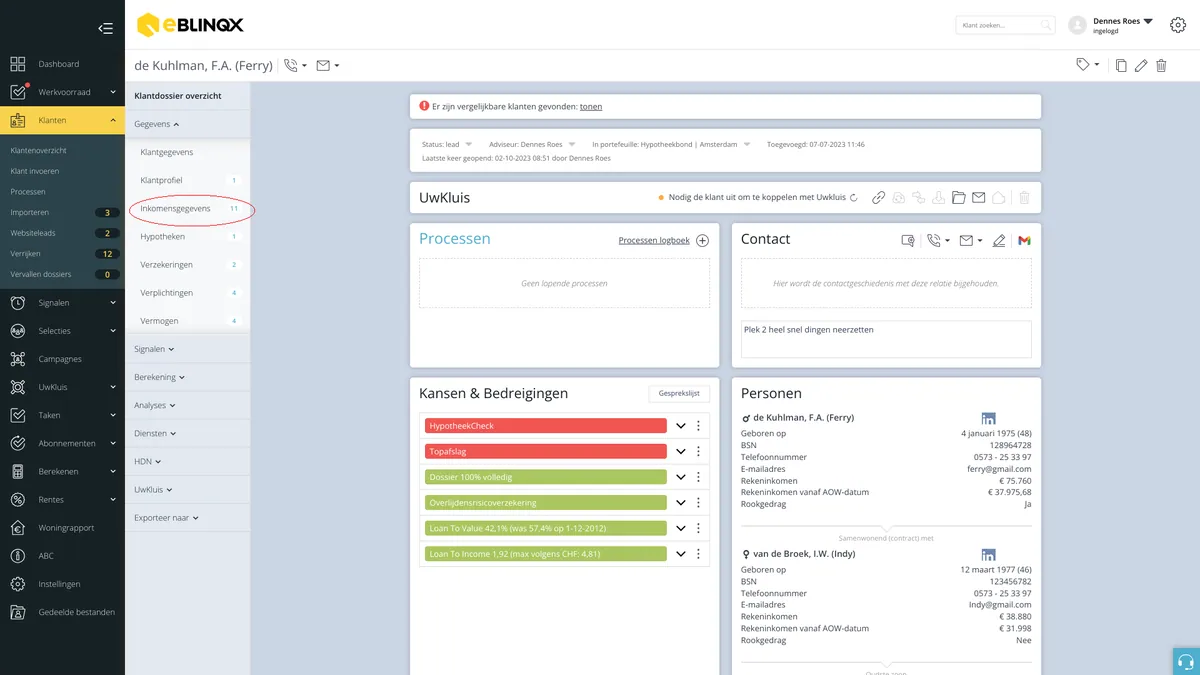The image size is (1200, 675).
Task: Open the mail dropdown in Contact panel
Action: pyautogui.click(x=970, y=240)
